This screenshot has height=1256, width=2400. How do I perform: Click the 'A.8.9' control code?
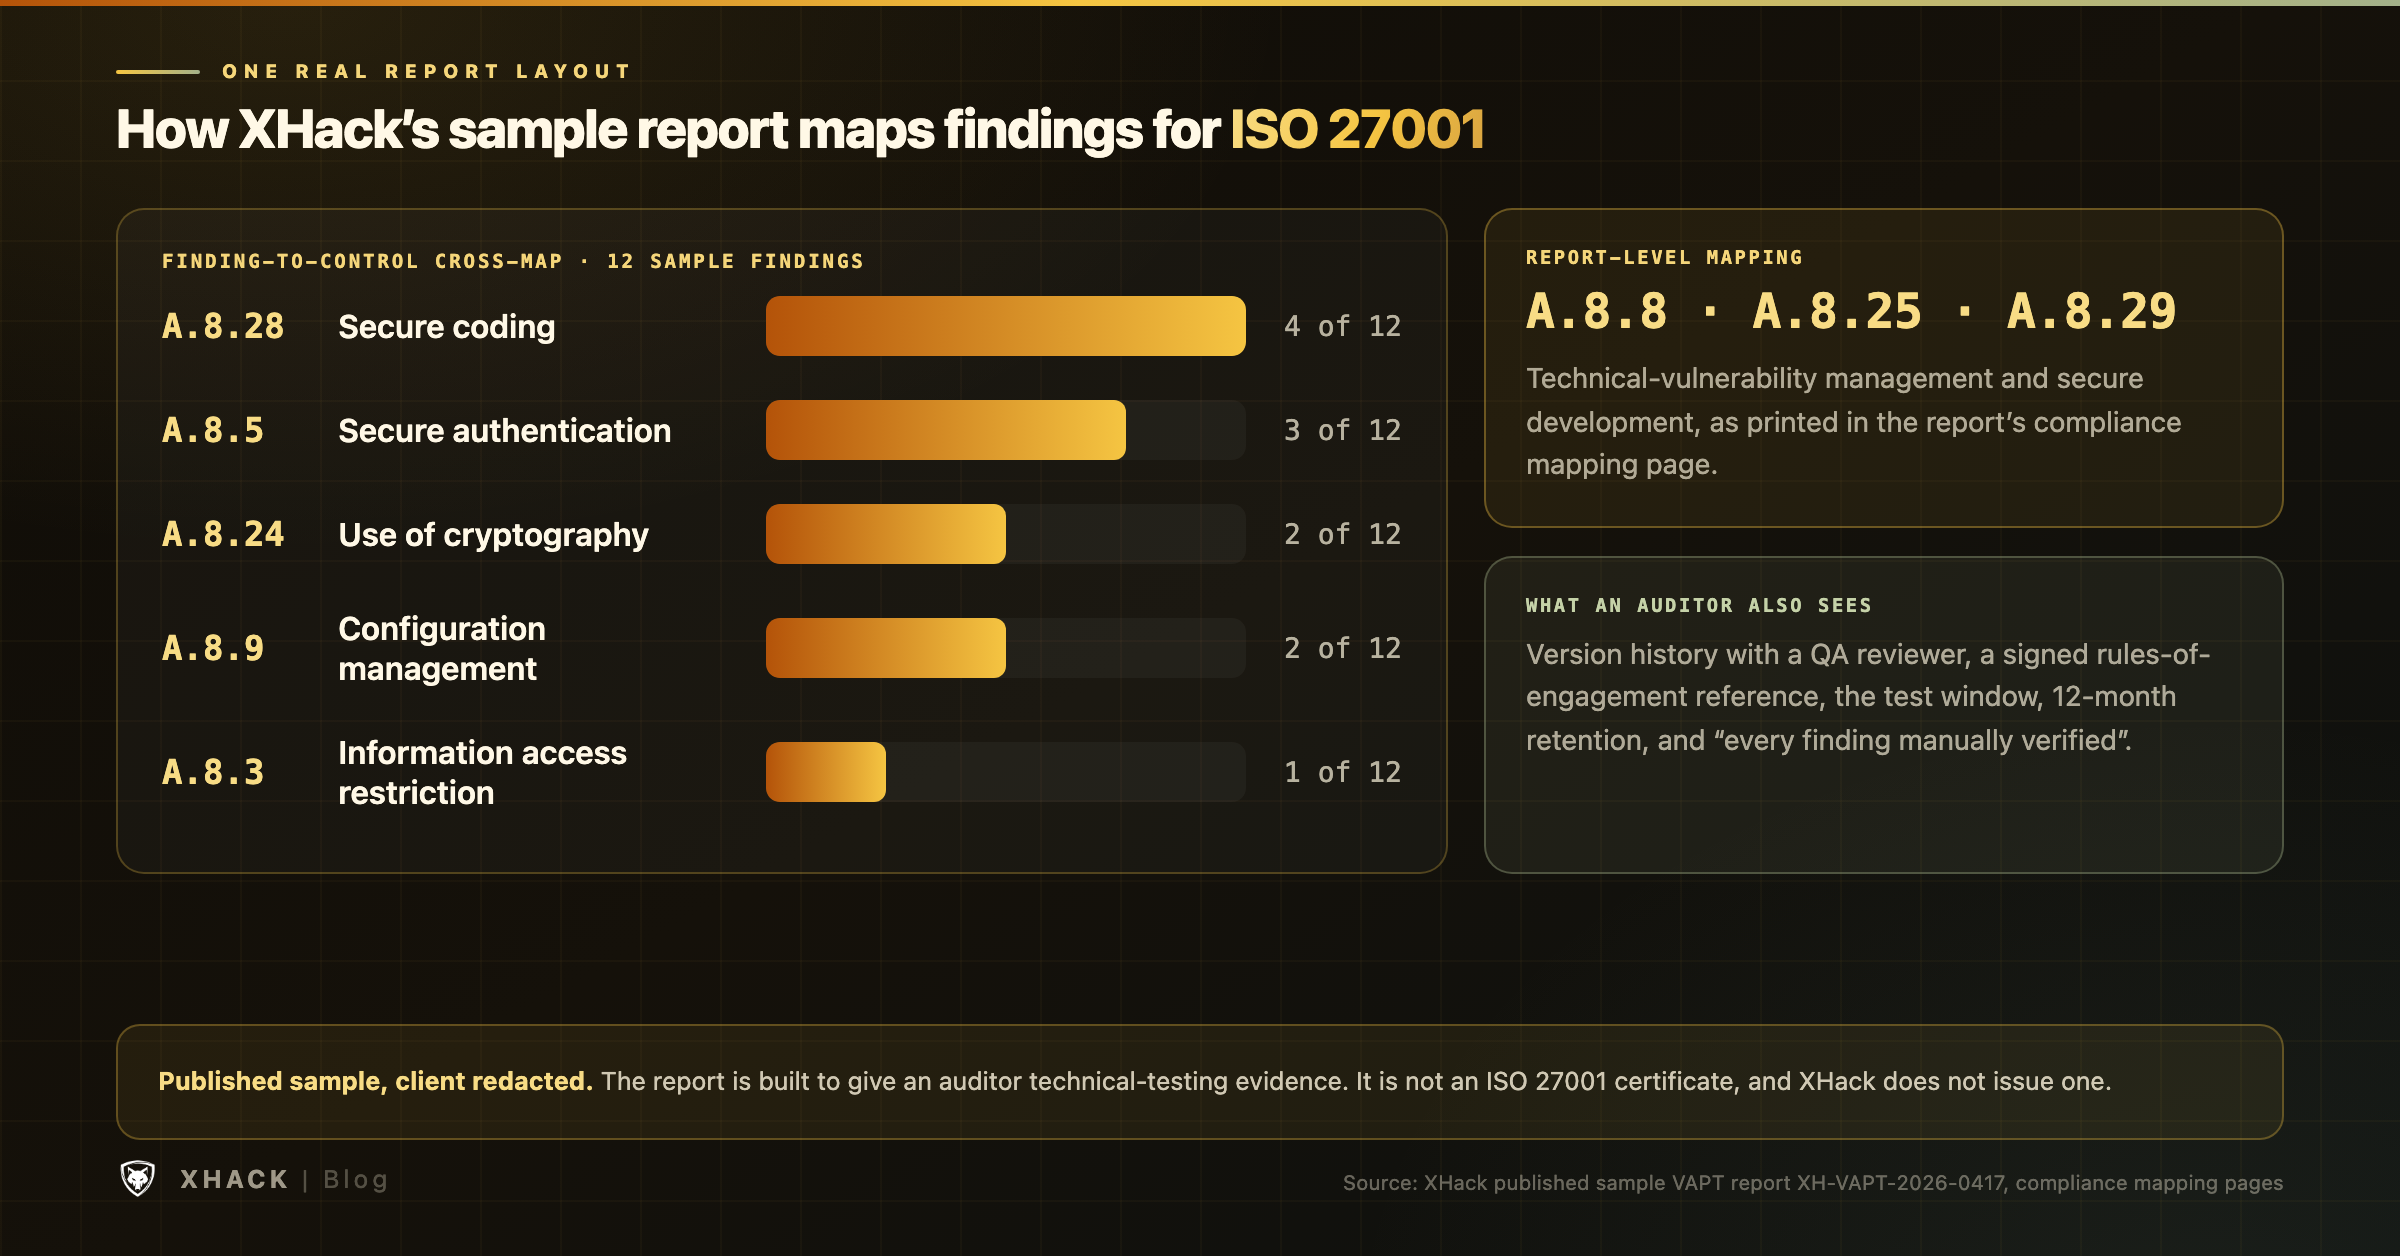pyautogui.click(x=213, y=648)
